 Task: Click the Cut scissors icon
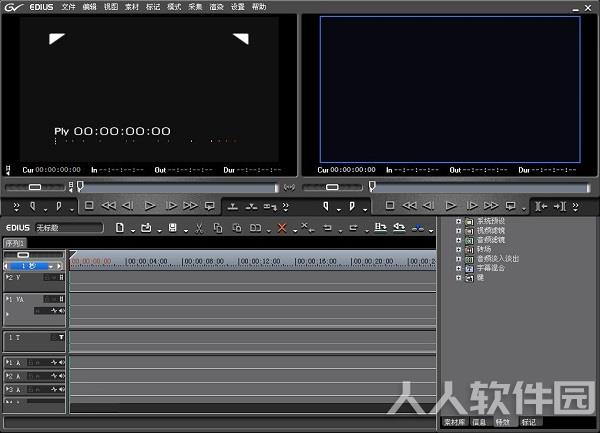point(199,228)
